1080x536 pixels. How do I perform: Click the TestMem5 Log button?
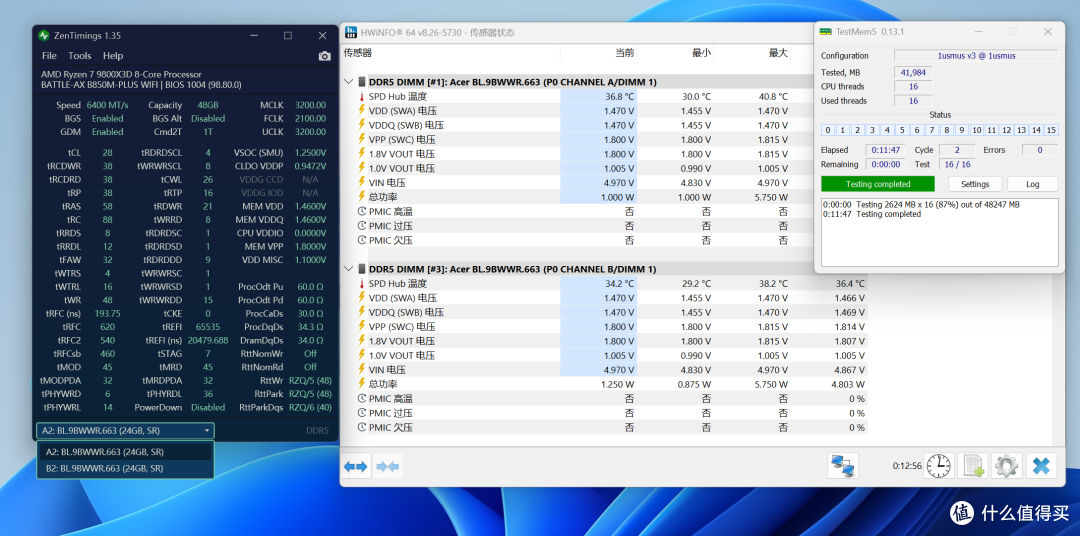click(1032, 184)
